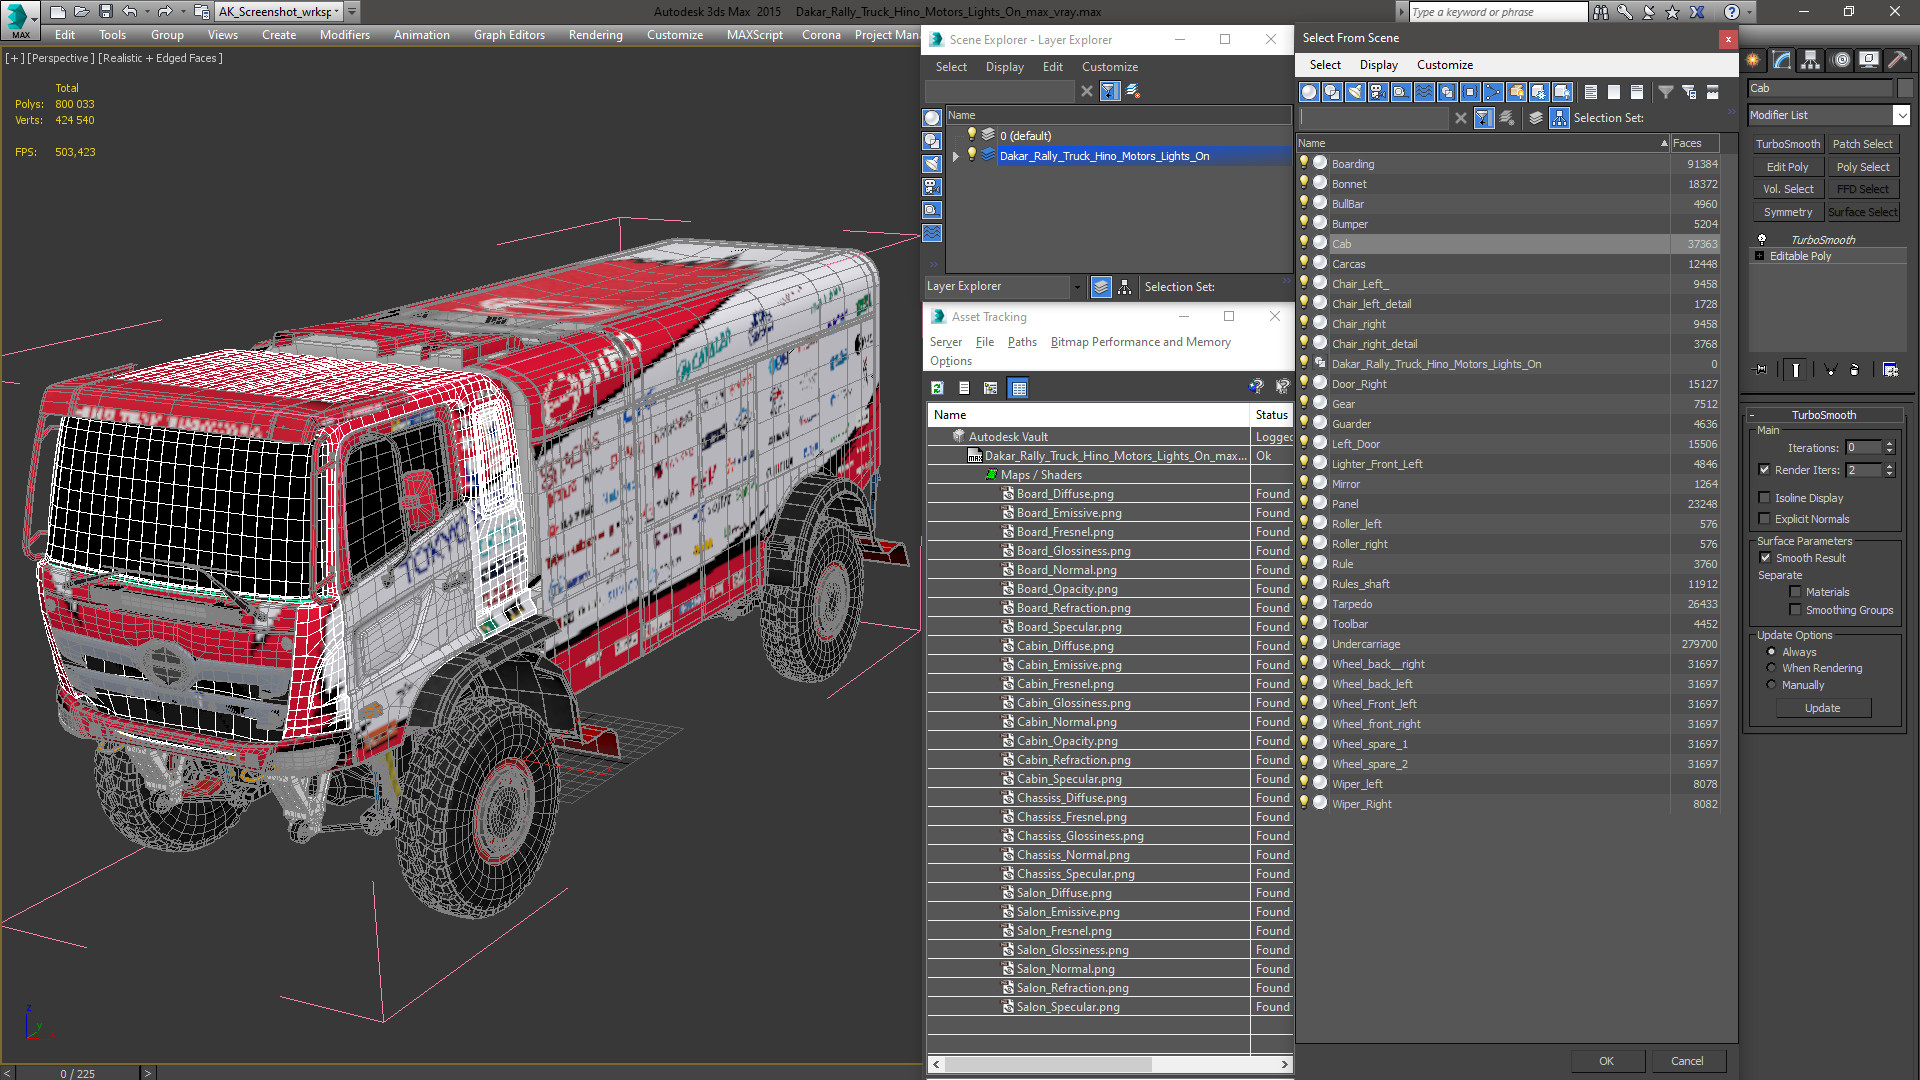Sort list by the Name column header in Select From Scene
This screenshot has width=1920, height=1080.
[x=1483, y=143]
